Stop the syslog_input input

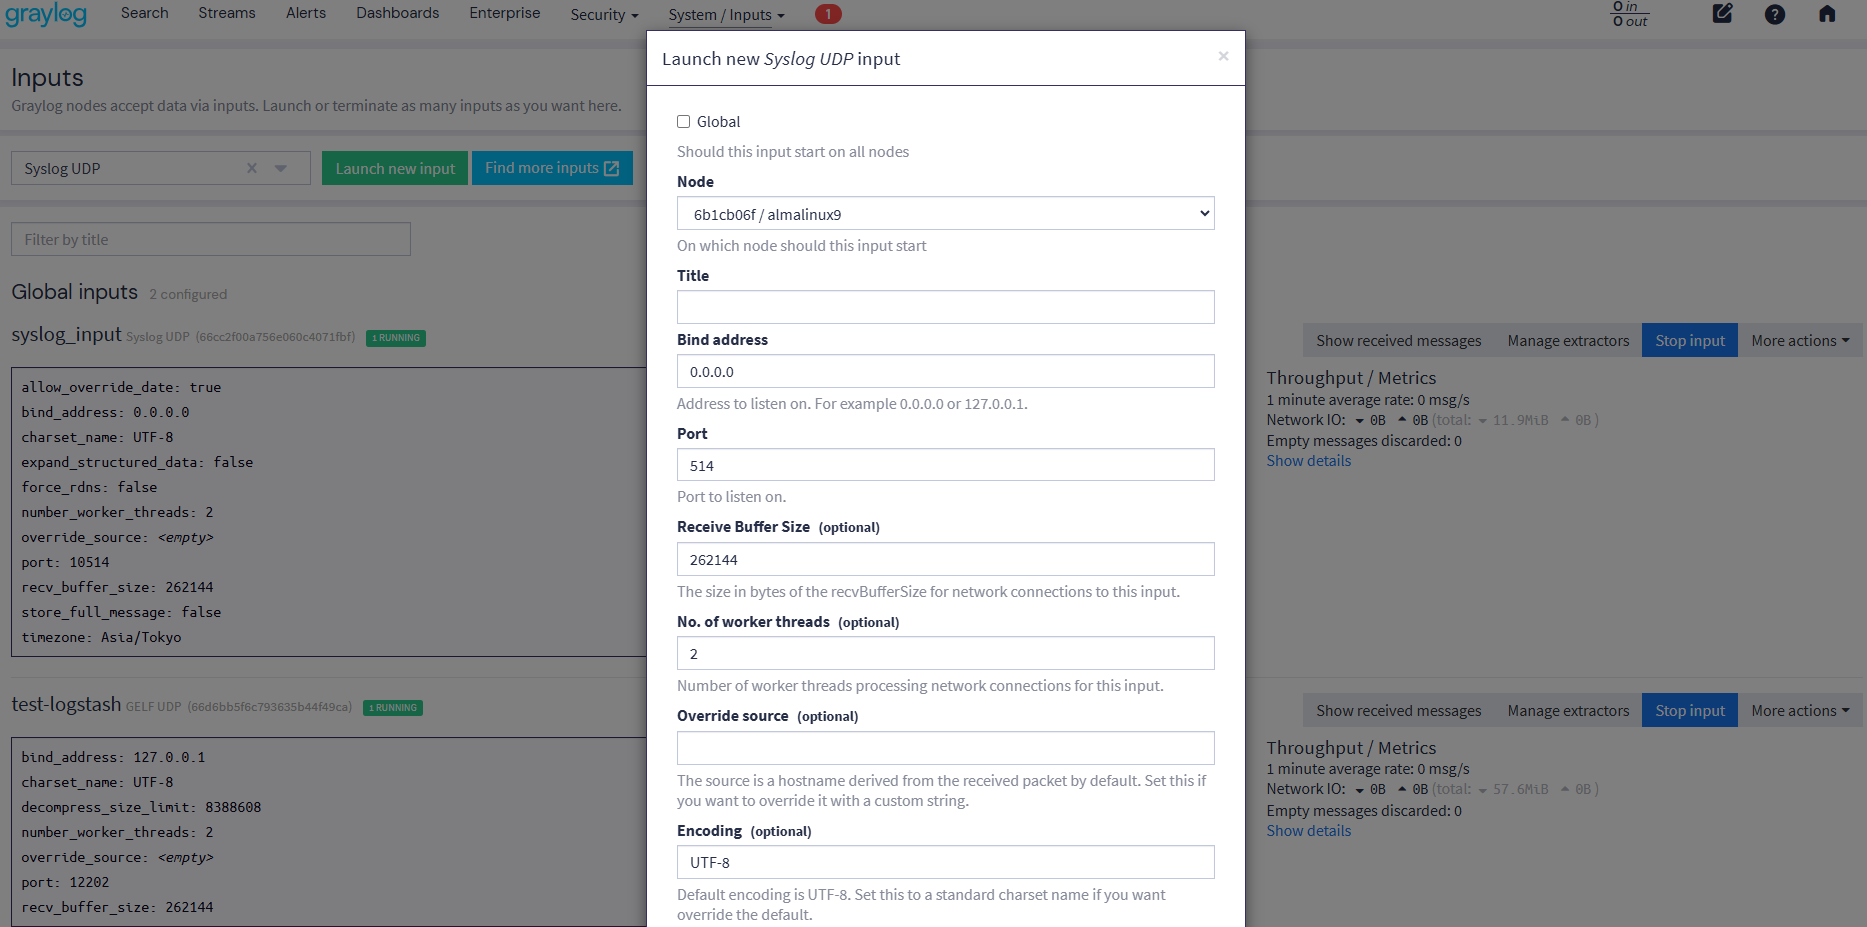tap(1689, 341)
